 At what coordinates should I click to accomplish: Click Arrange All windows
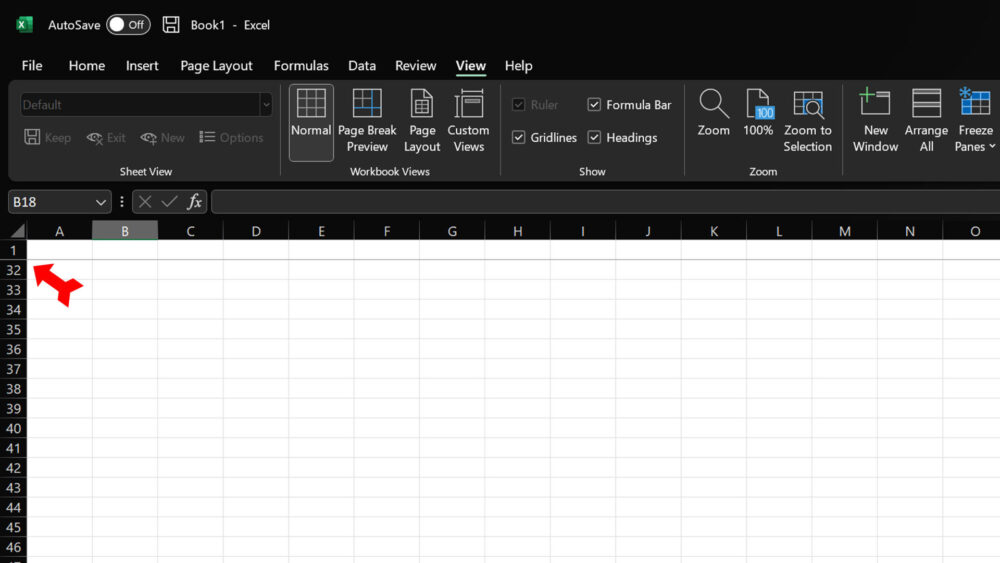[926, 104]
